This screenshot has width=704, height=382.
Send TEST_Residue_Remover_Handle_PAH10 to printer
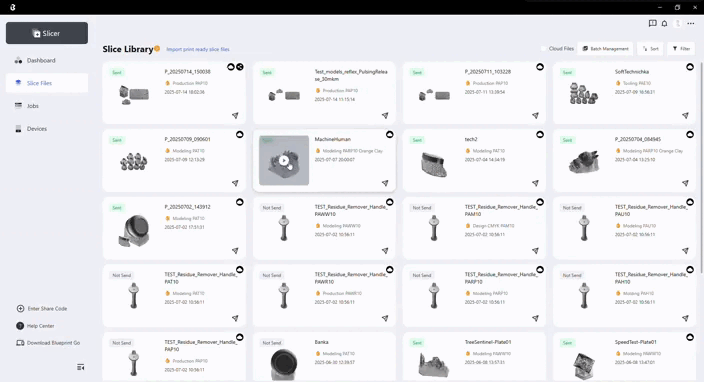[685, 318]
